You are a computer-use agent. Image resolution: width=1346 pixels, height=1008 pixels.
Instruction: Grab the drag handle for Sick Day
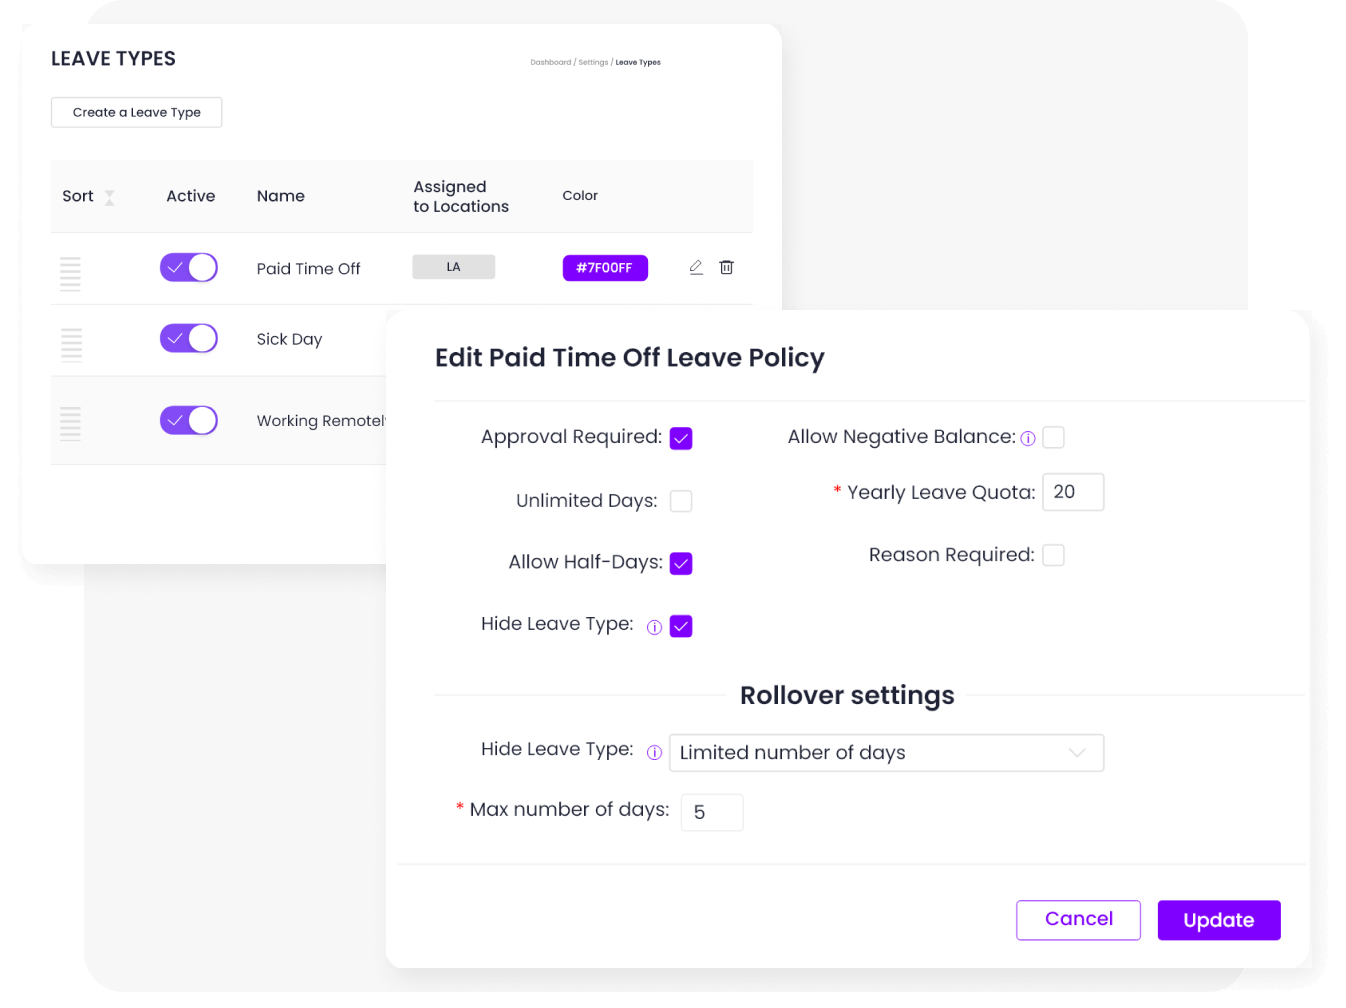click(x=71, y=344)
